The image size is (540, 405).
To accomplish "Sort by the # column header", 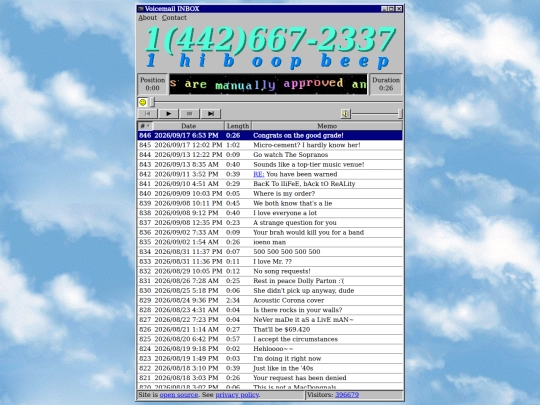I will click(145, 126).
